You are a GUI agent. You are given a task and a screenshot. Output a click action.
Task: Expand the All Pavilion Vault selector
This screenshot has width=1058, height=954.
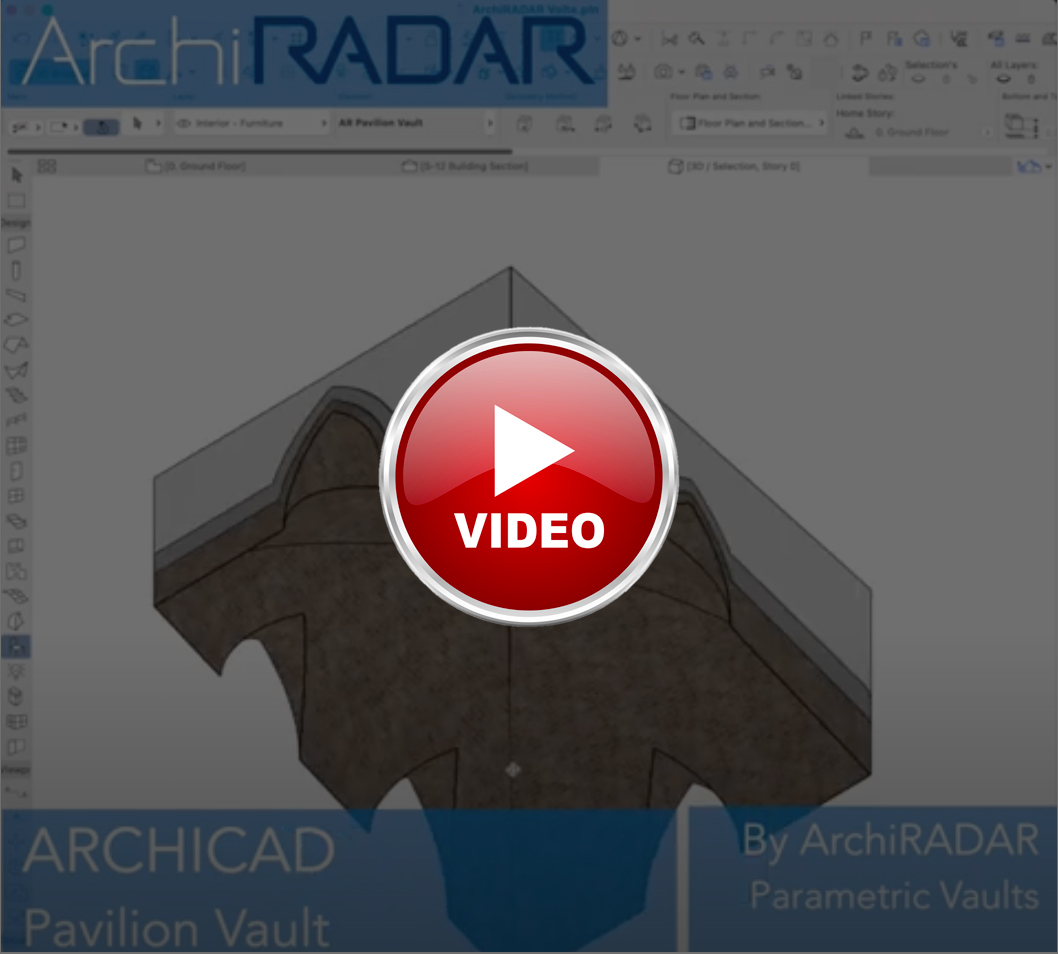click(x=490, y=123)
